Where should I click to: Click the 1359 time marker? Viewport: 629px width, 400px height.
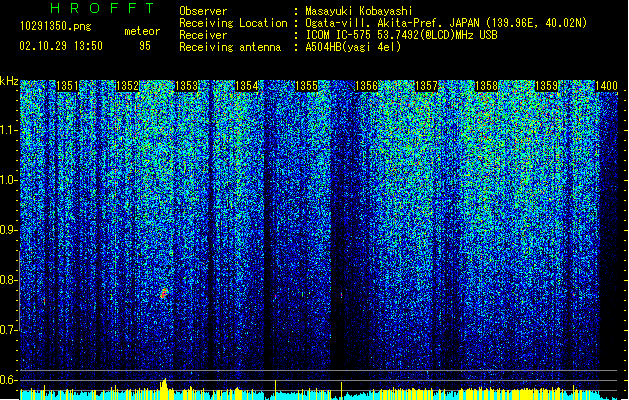tap(547, 86)
